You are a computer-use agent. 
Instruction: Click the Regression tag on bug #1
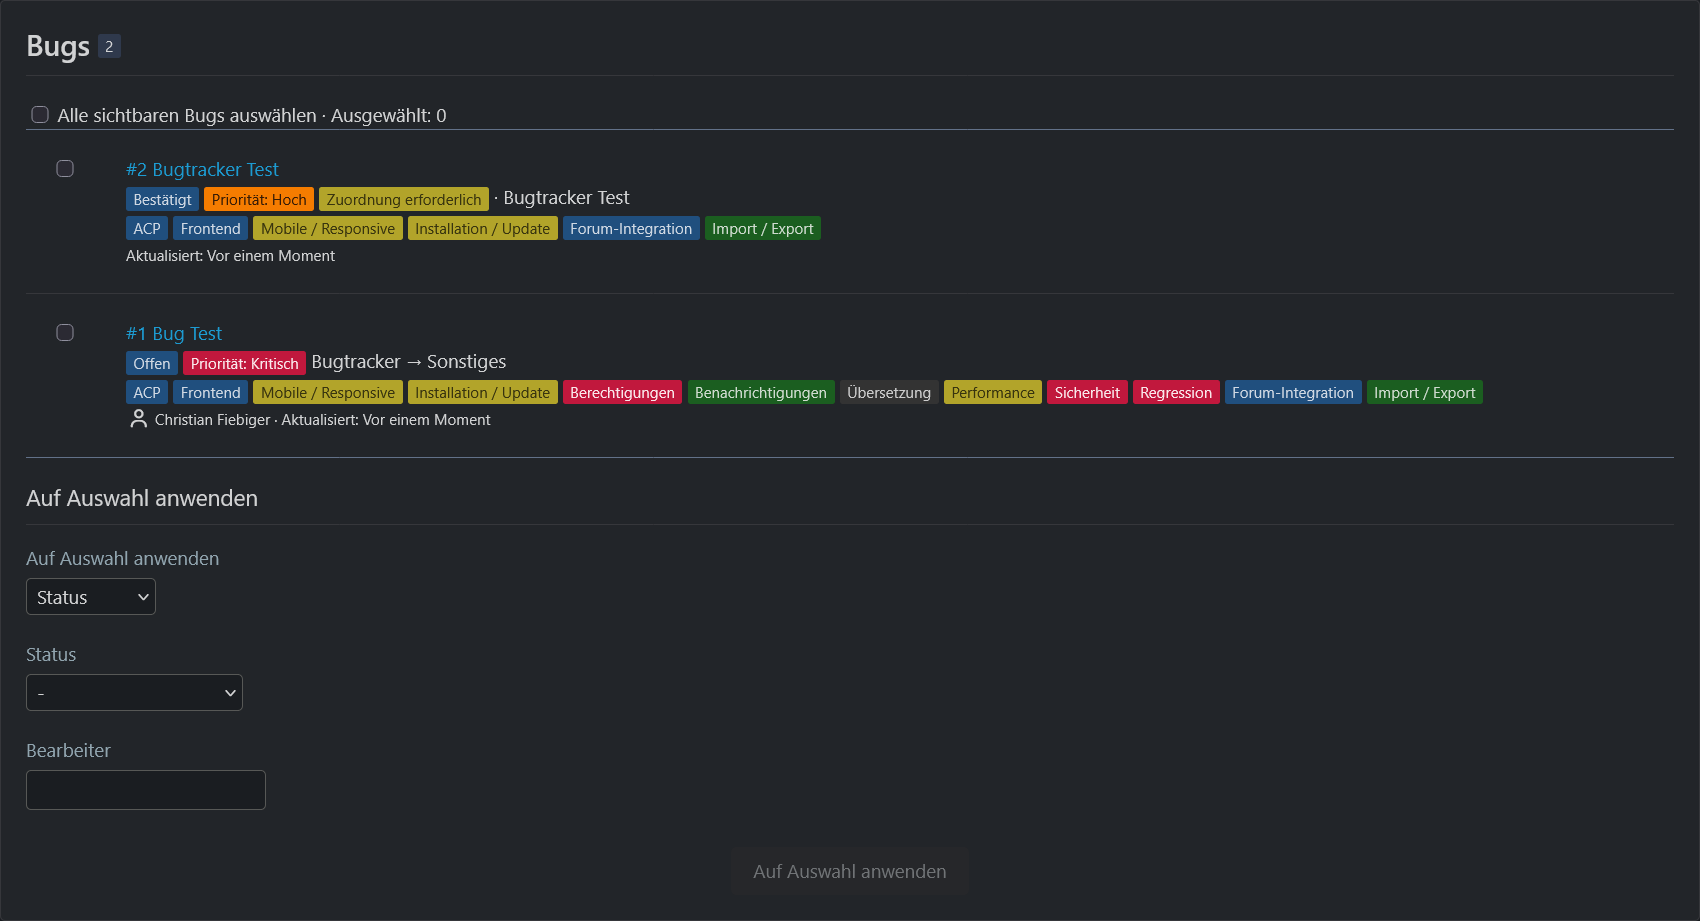click(x=1176, y=392)
